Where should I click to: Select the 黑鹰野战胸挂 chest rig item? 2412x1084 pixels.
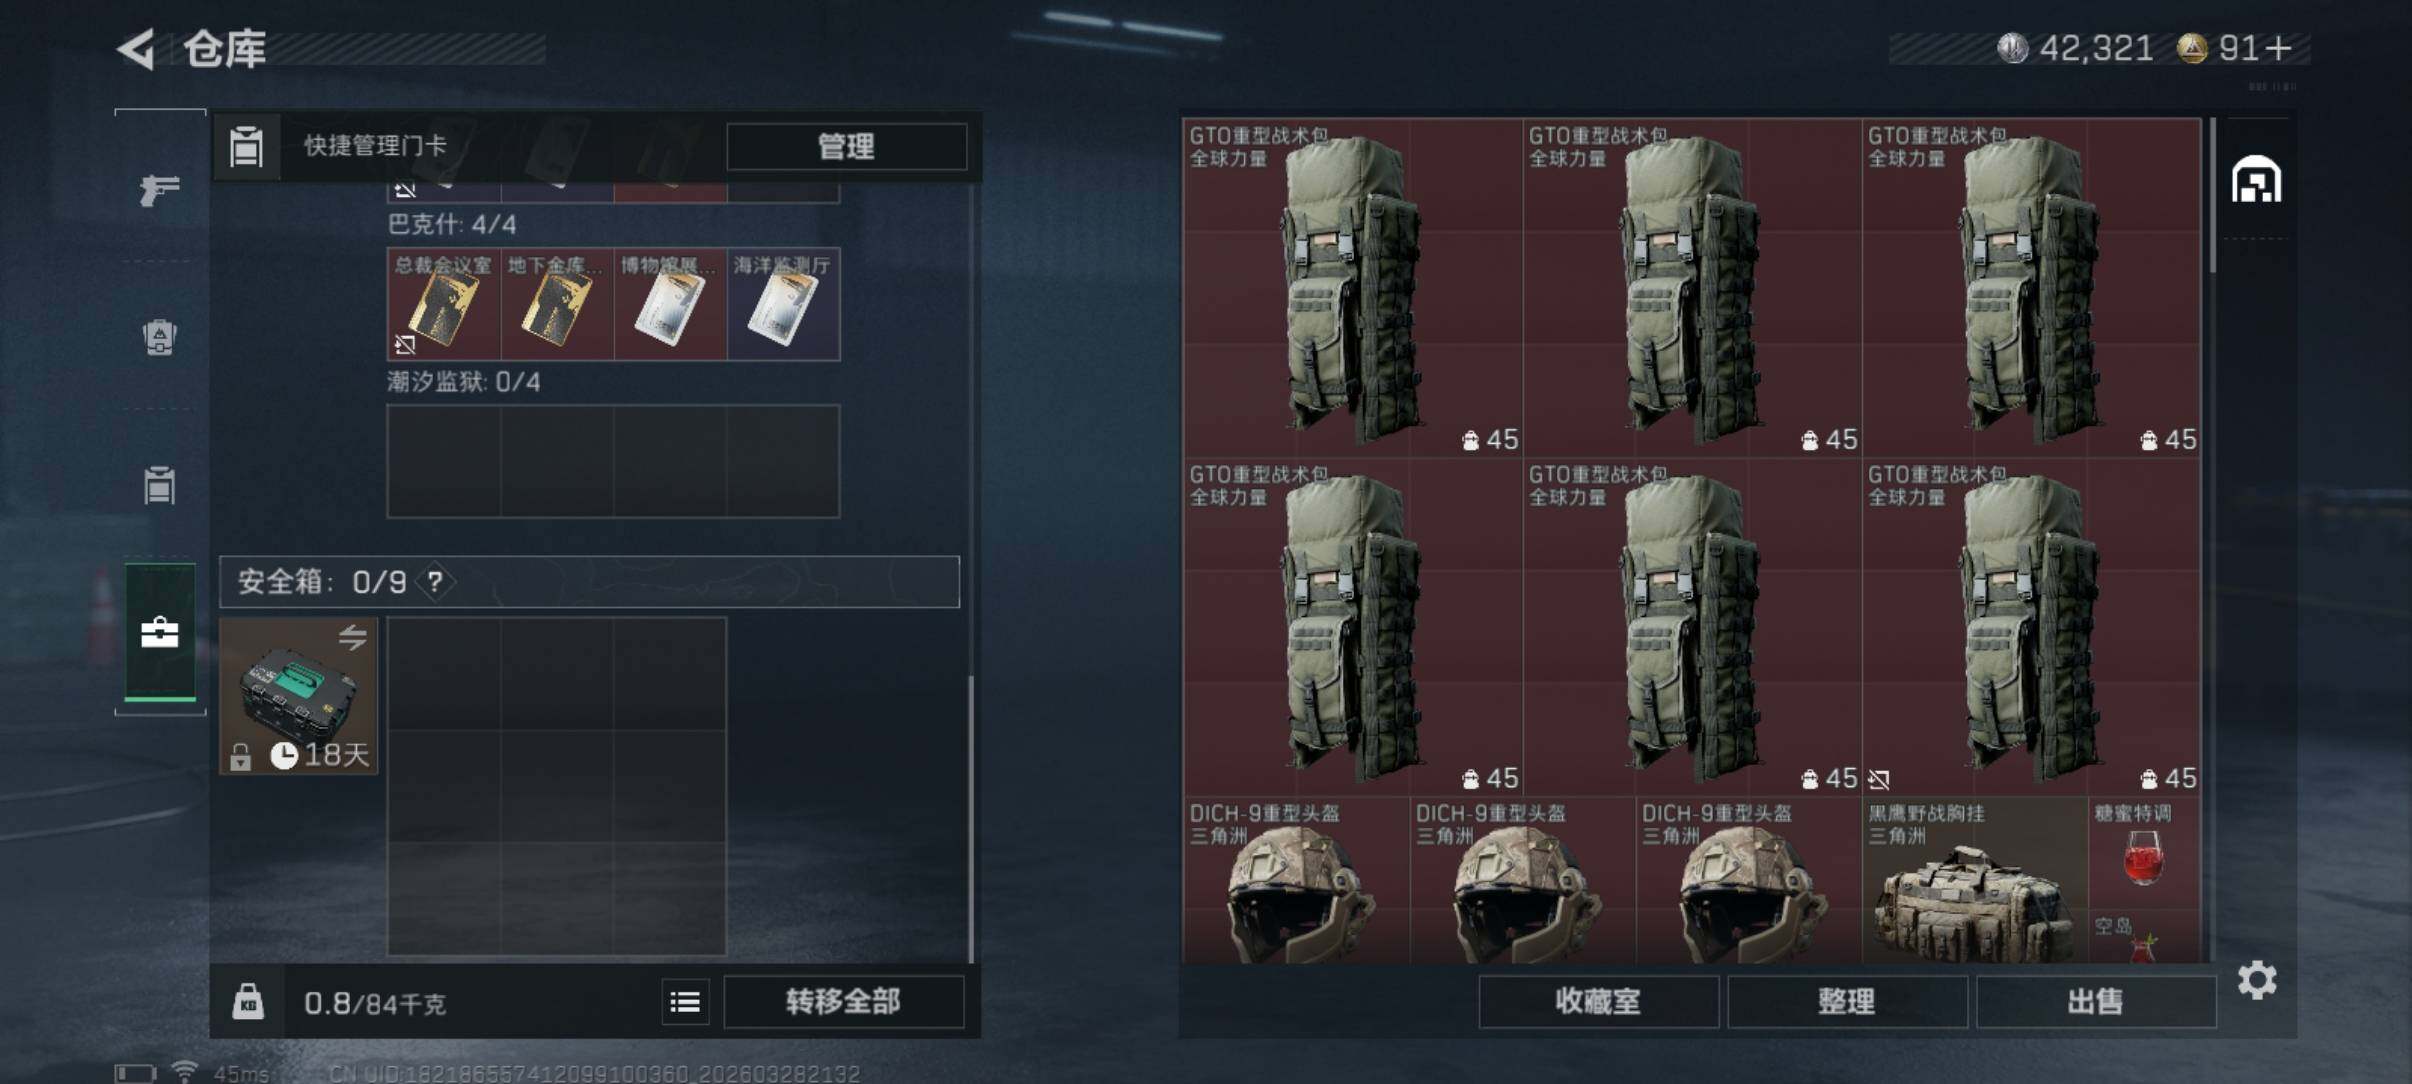(1975, 880)
